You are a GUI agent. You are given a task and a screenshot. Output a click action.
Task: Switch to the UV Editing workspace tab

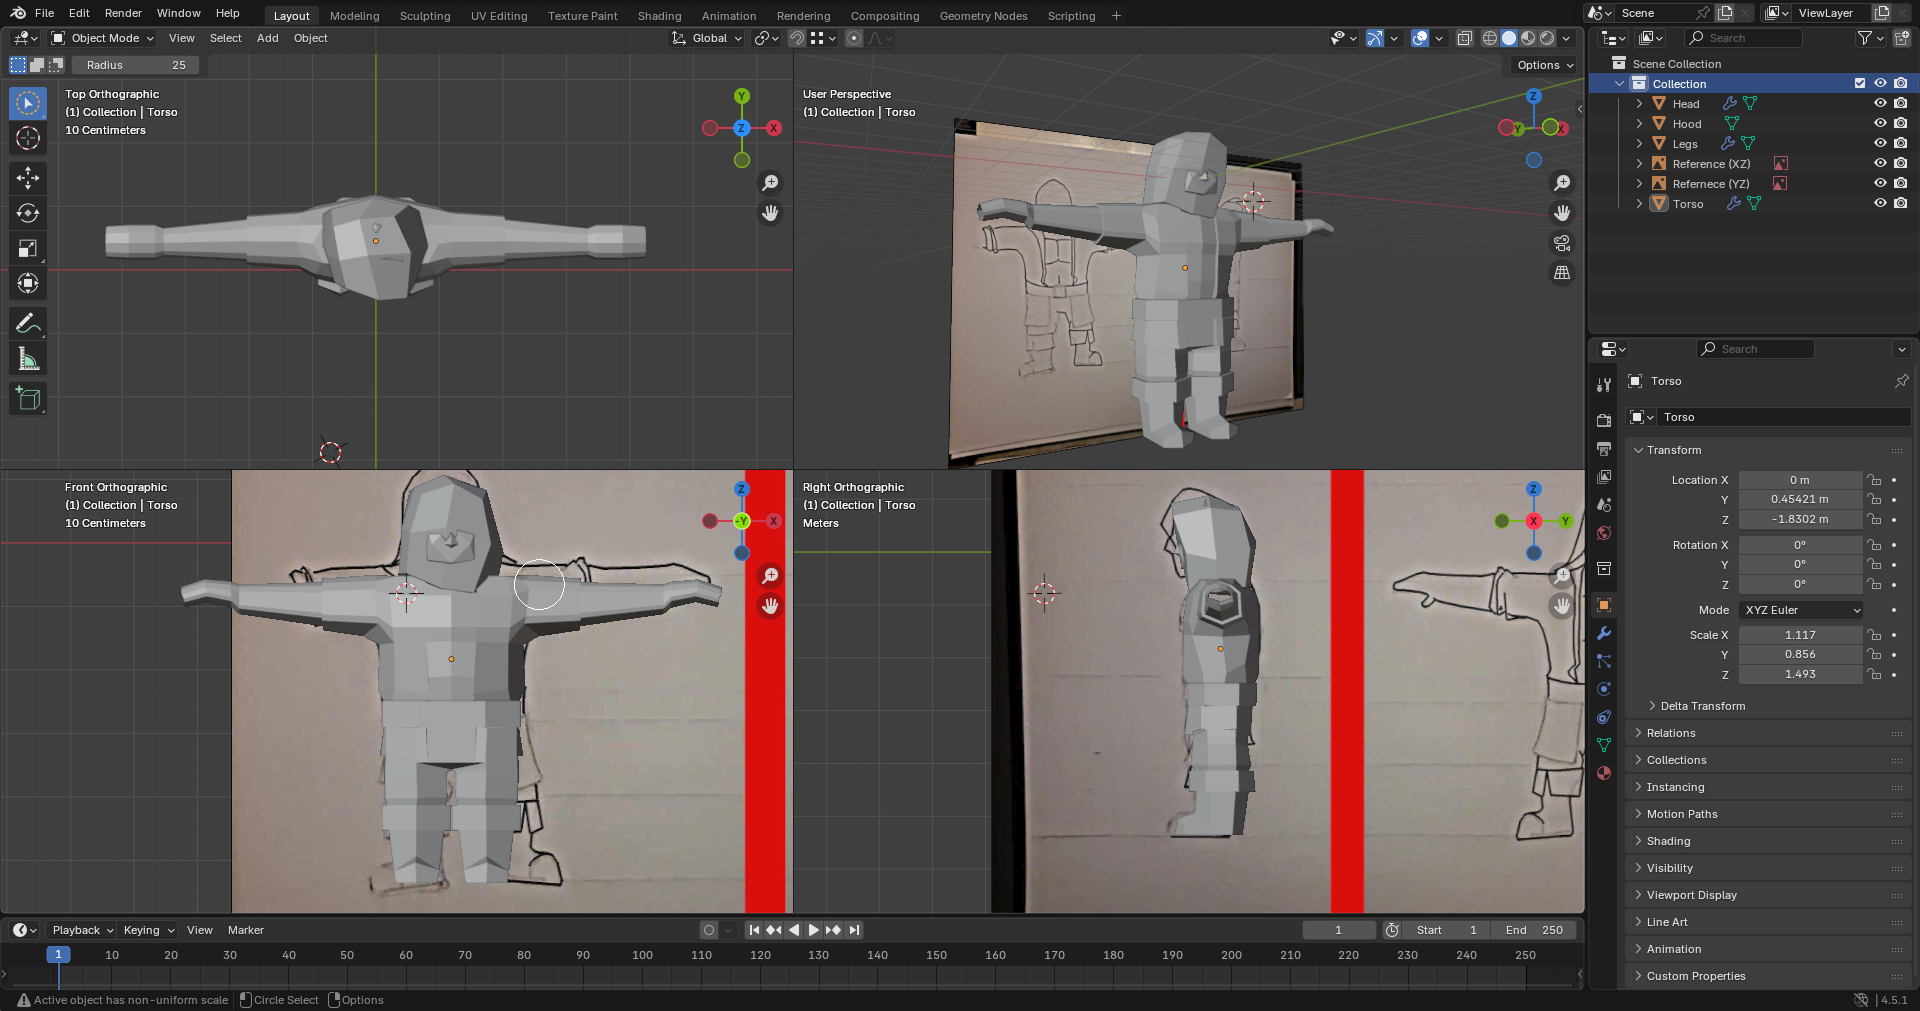pyautogui.click(x=499, y=16)
